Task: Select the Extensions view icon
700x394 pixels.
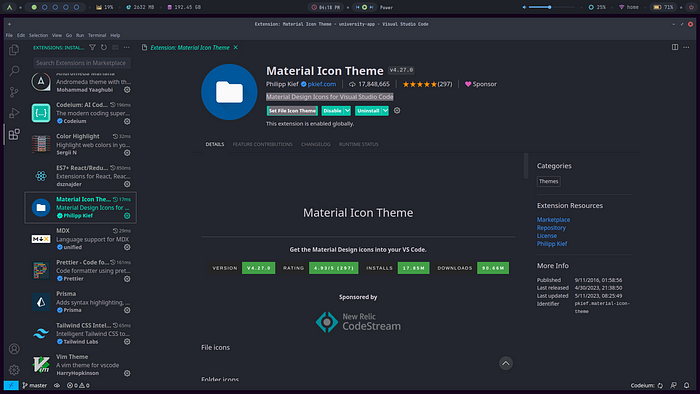Action: (x=14, y=134)
